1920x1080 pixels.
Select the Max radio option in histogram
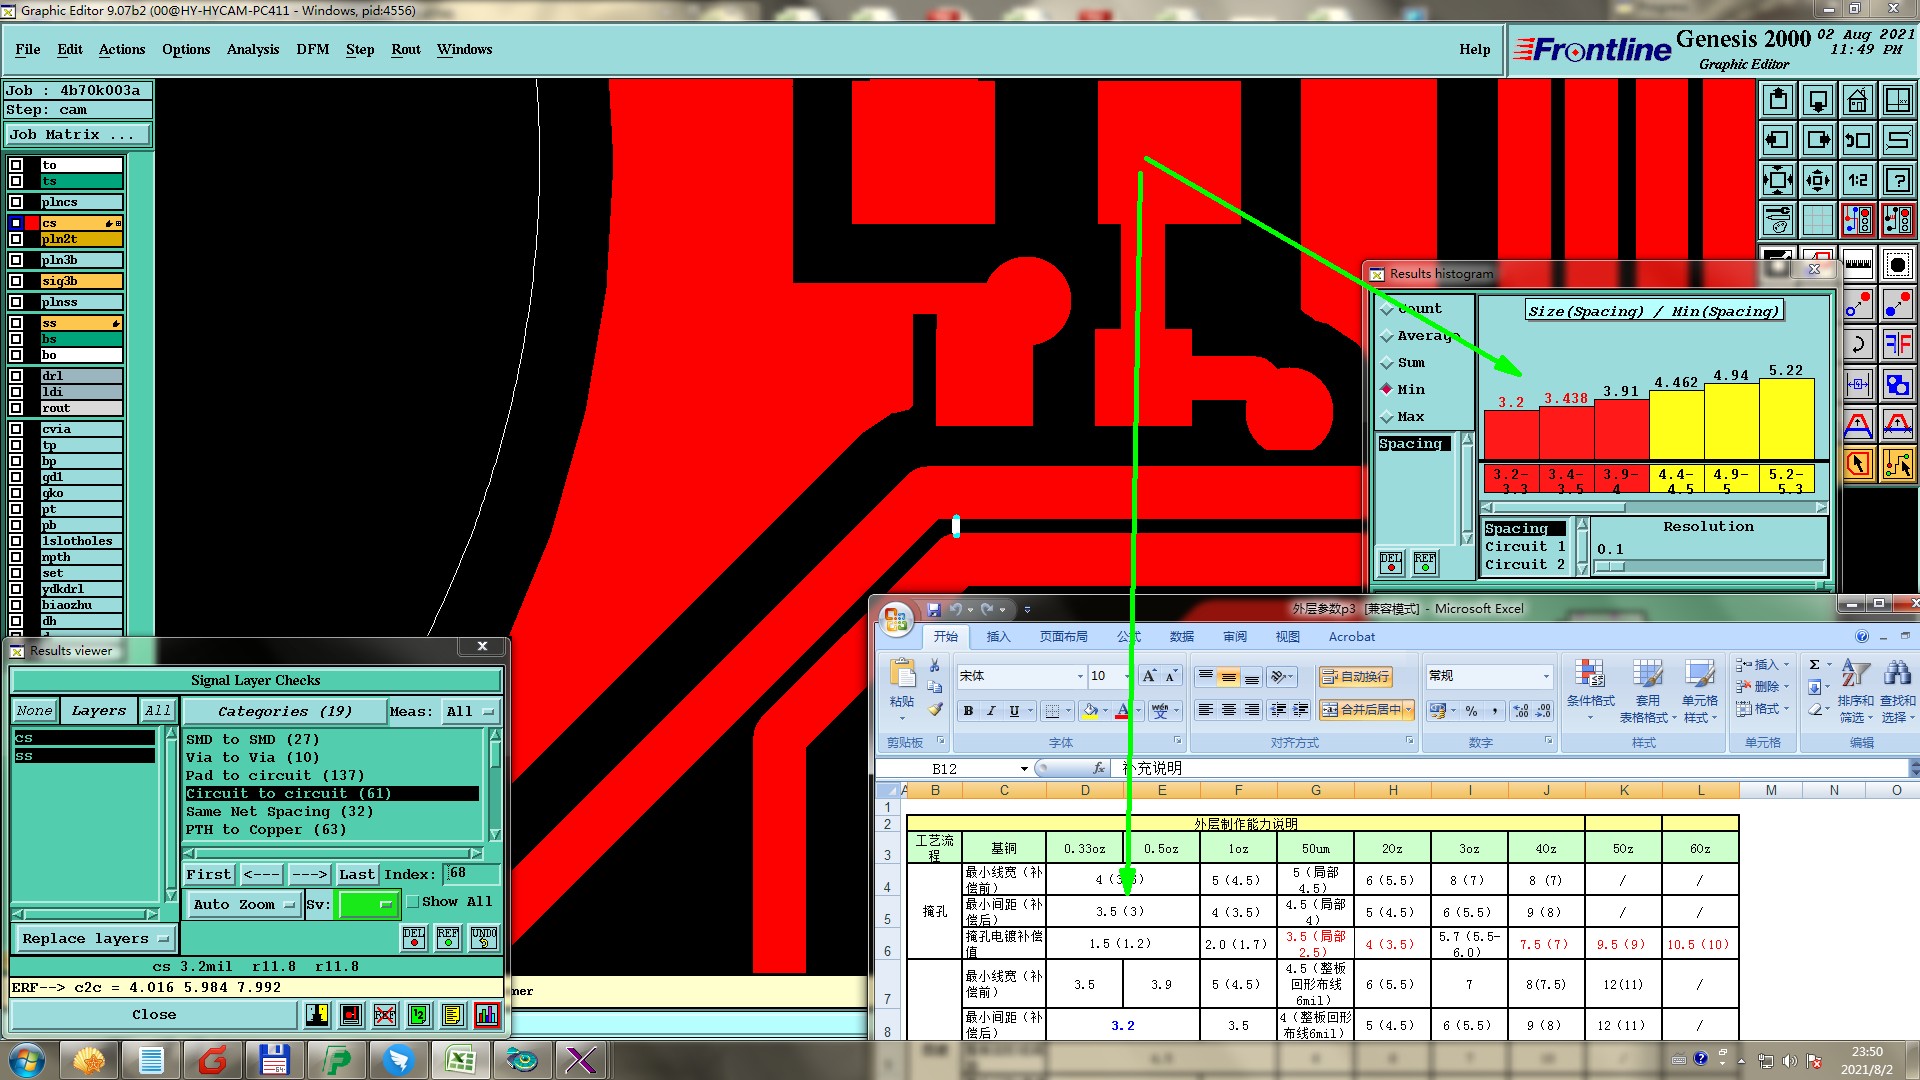[1387, 417]
